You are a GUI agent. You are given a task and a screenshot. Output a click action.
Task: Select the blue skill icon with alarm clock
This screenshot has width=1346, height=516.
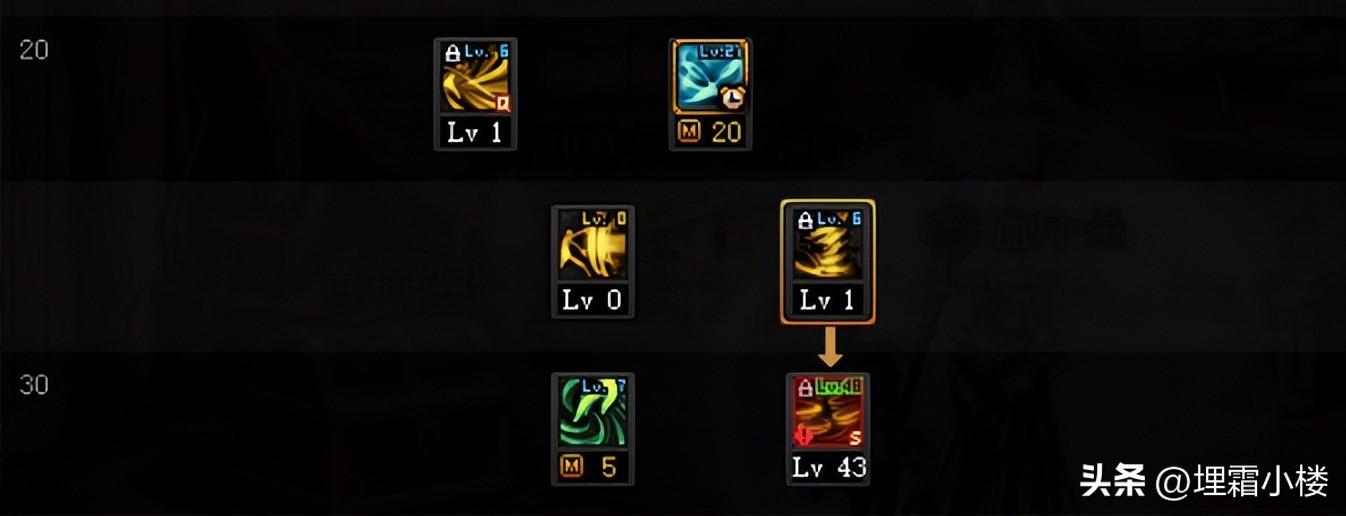click(x=710, y=78)
